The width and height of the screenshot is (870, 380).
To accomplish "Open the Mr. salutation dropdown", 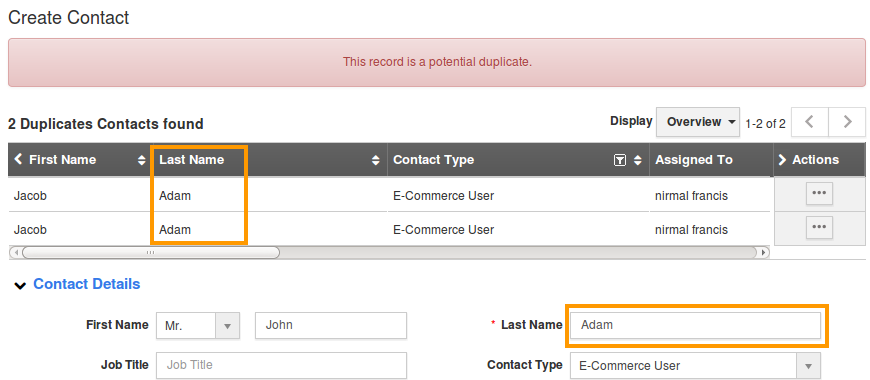I will click(x=198, y=326).
